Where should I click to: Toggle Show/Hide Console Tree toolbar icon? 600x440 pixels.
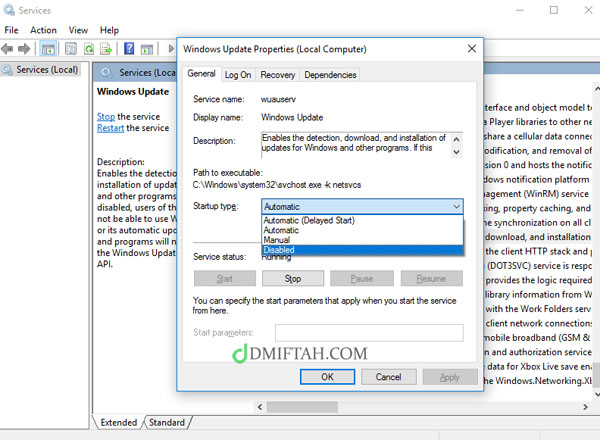pyautogui.click(x=48, y=49)
